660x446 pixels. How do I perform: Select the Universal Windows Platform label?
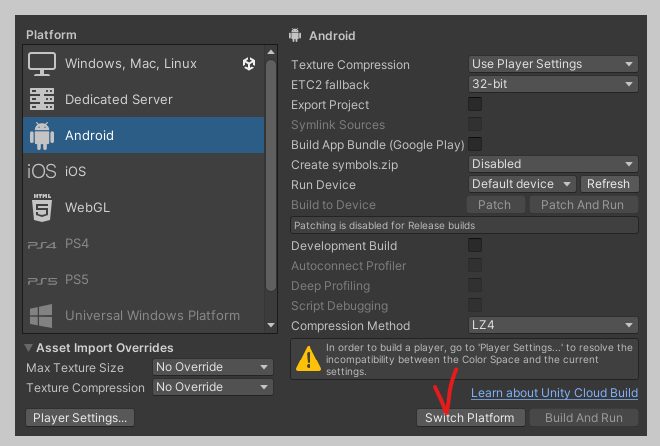tap(152, 316)
